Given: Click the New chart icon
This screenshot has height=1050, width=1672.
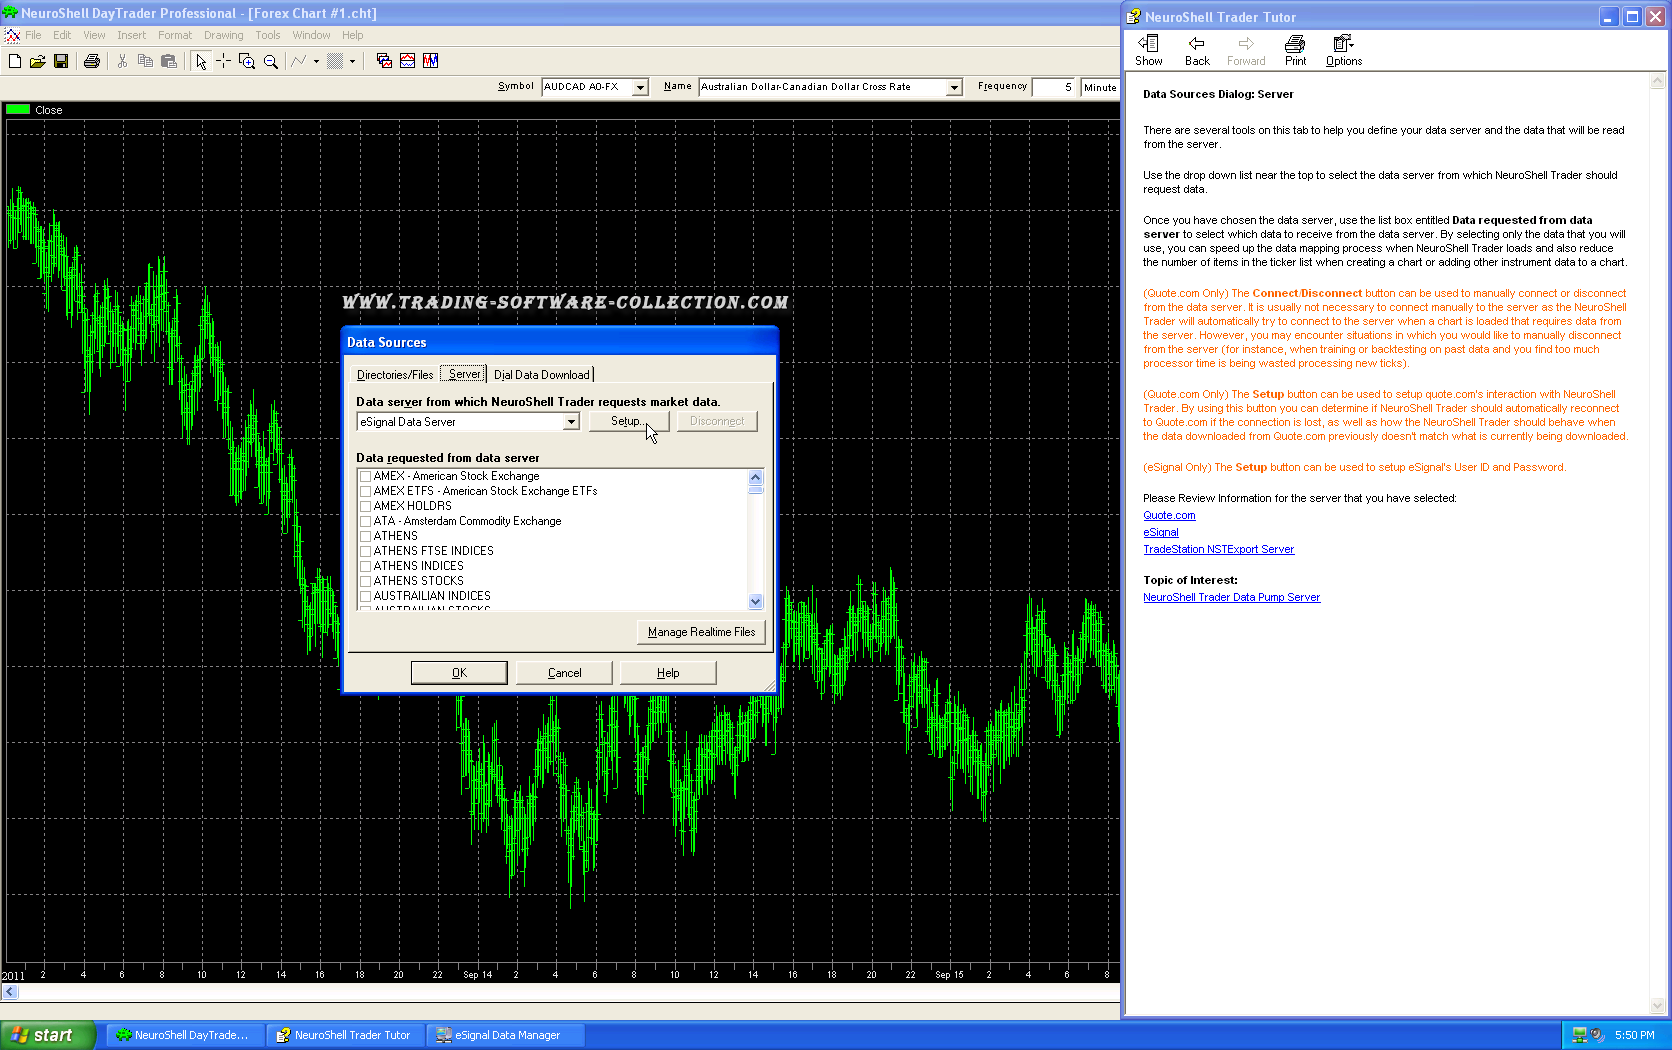Looking at the screenshot, I should click(x=15, y=61).
